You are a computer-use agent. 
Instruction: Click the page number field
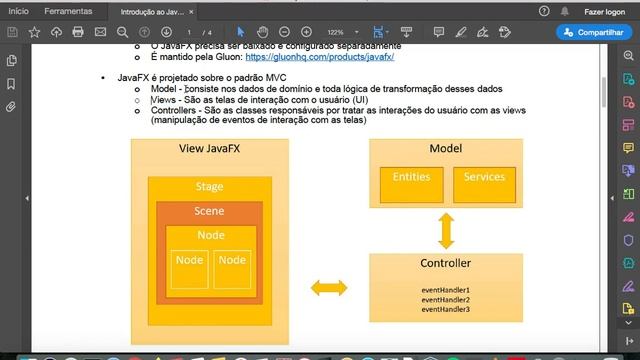[x=189, y=32]
